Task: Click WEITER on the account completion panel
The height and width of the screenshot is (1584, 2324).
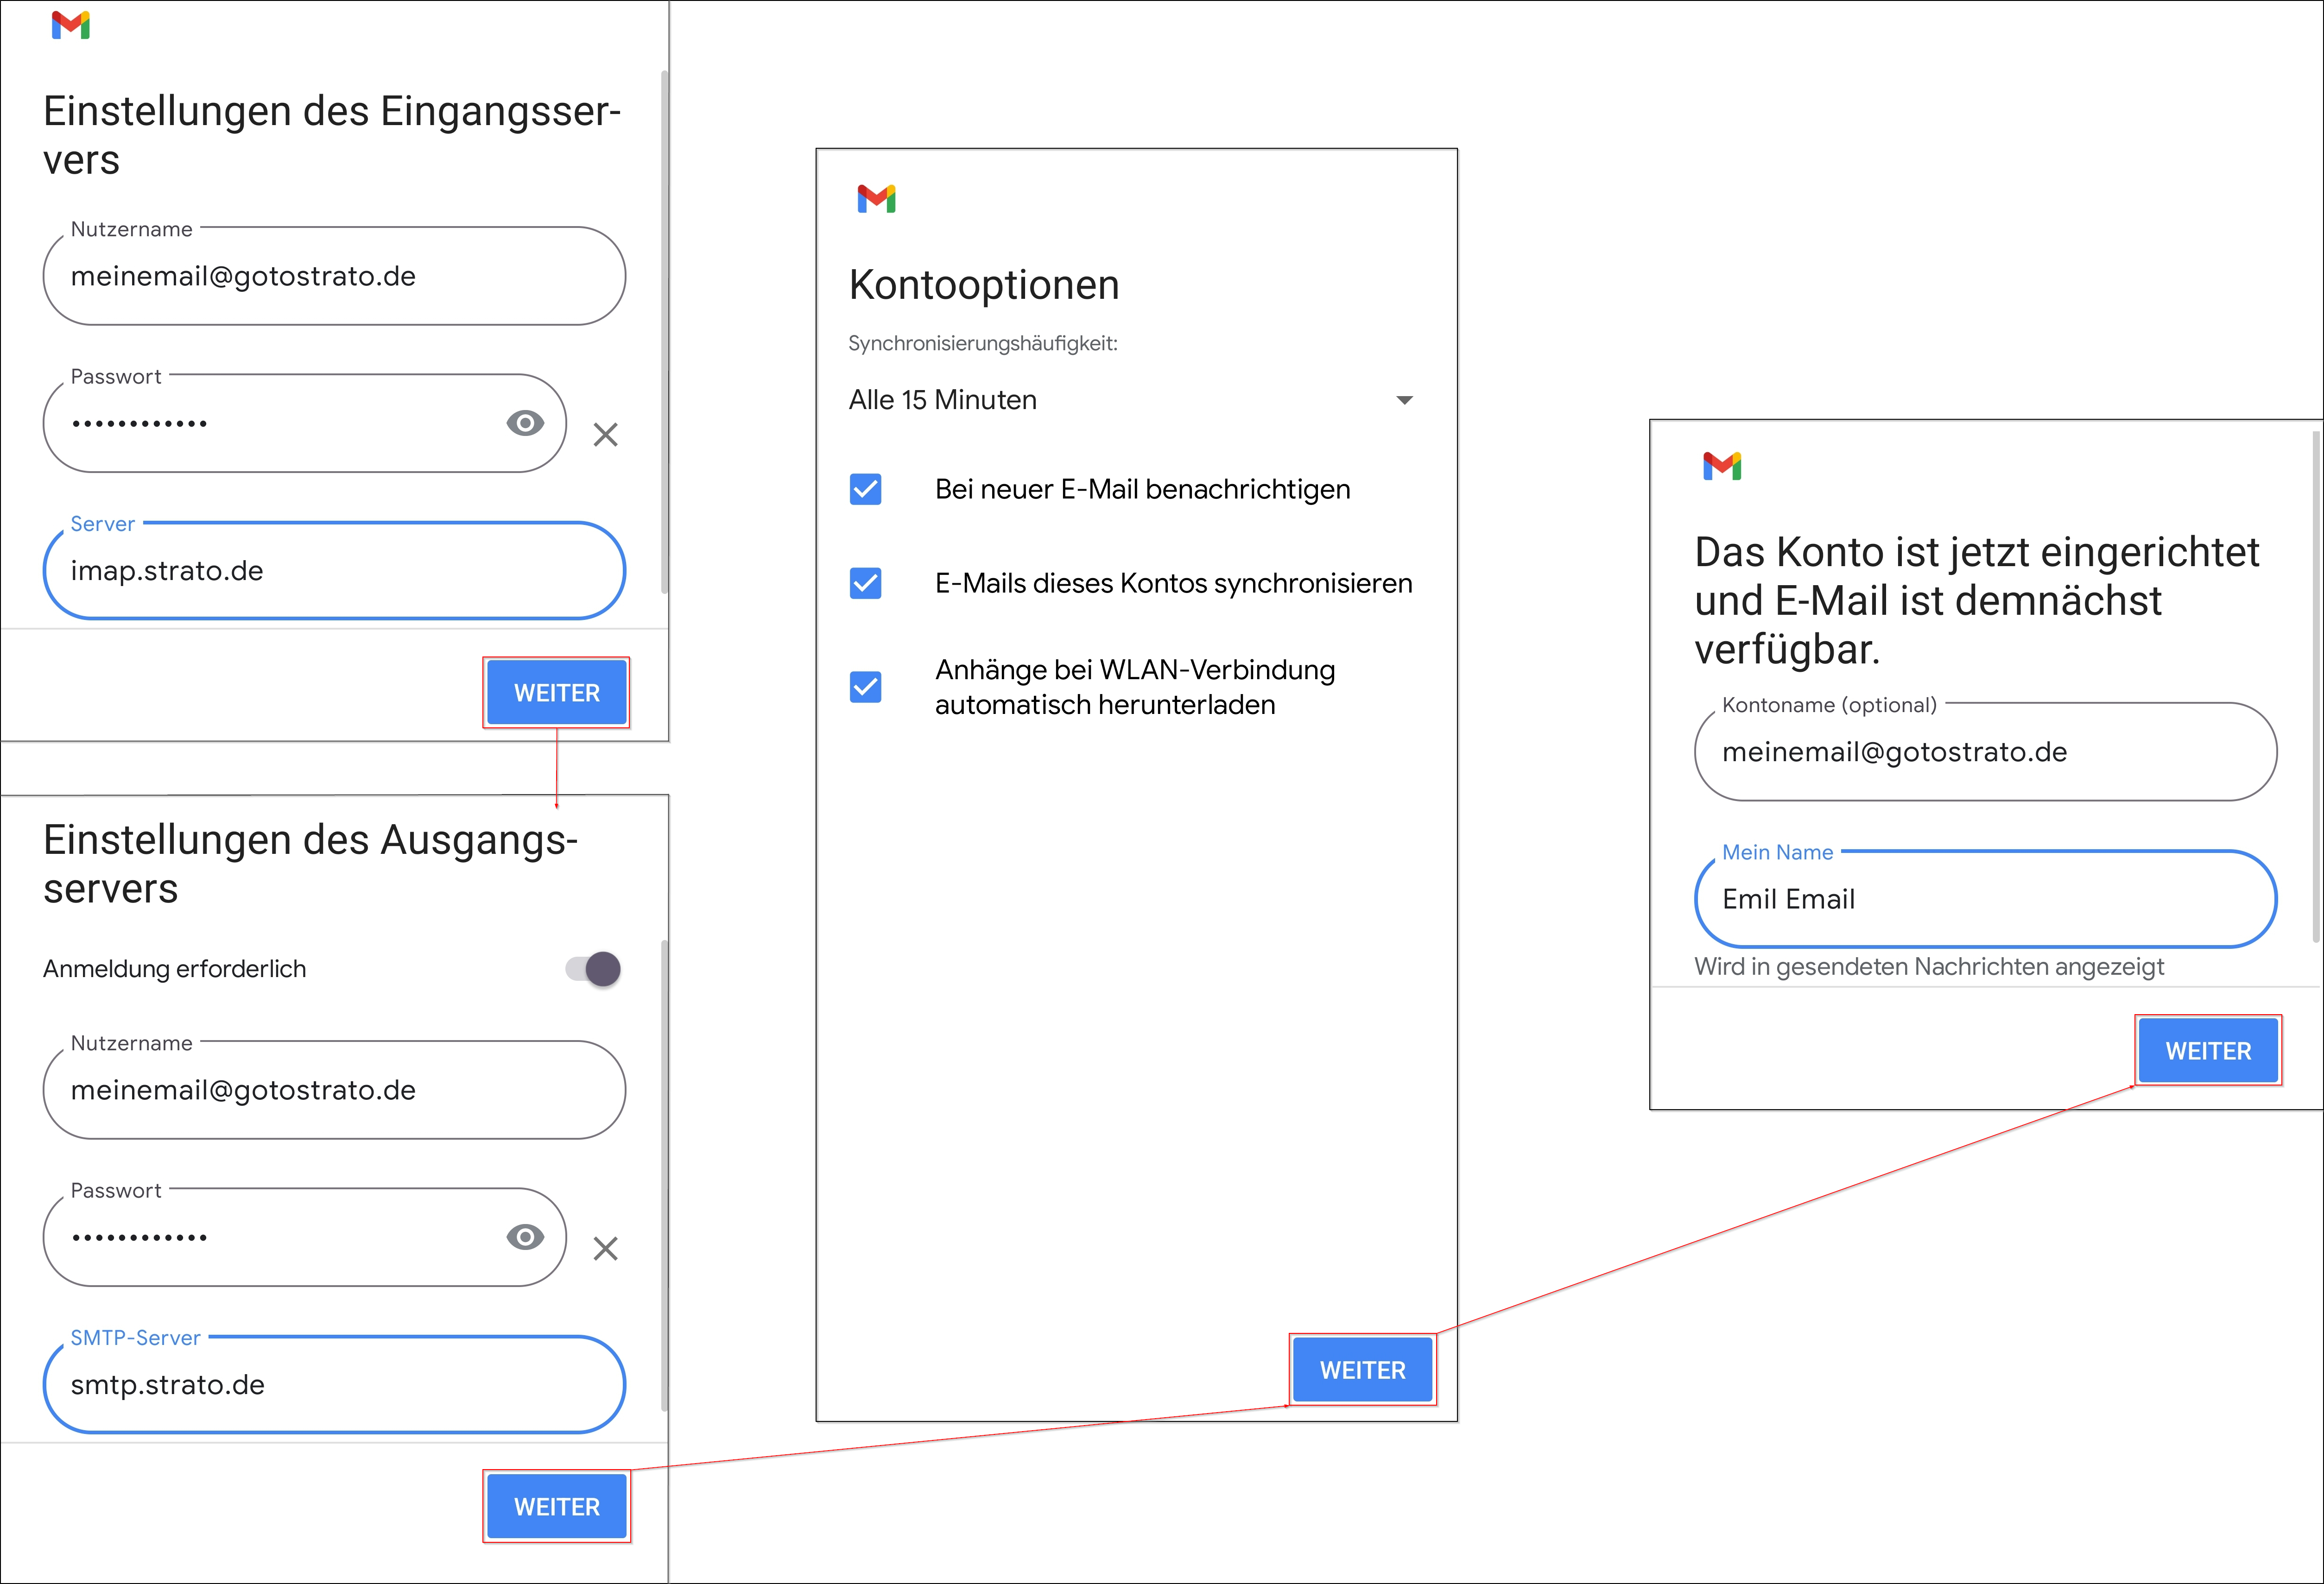Action: pyautogui.click(x=2208, y=1050)
